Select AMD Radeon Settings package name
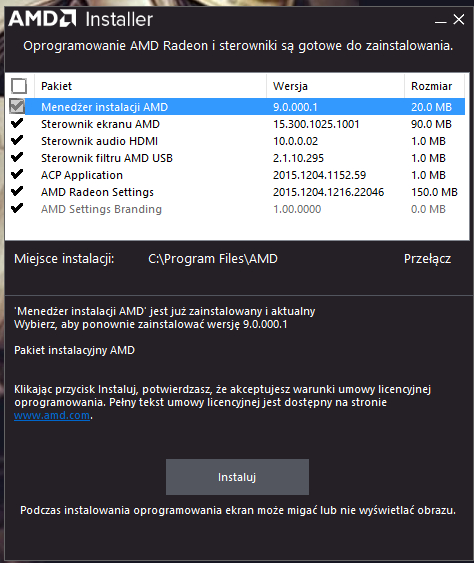This screenshot has width=474, height=563. tap(97, 192)
